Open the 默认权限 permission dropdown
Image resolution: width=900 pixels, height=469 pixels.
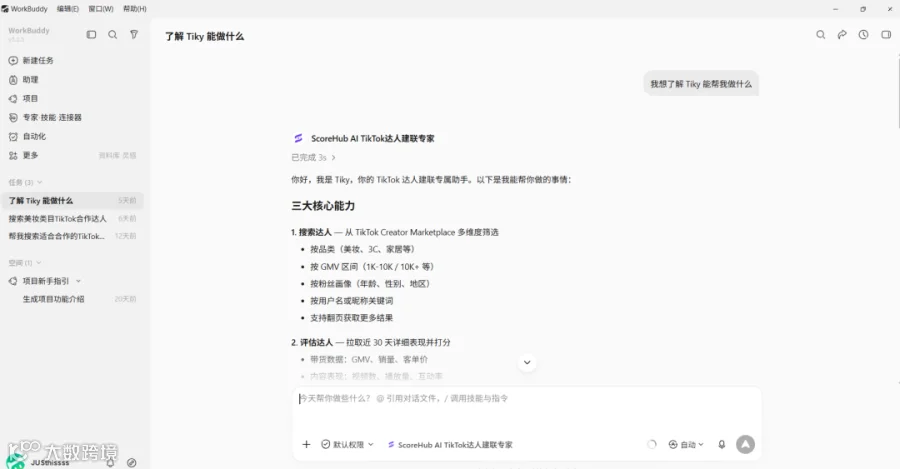[x=347, y=444]
